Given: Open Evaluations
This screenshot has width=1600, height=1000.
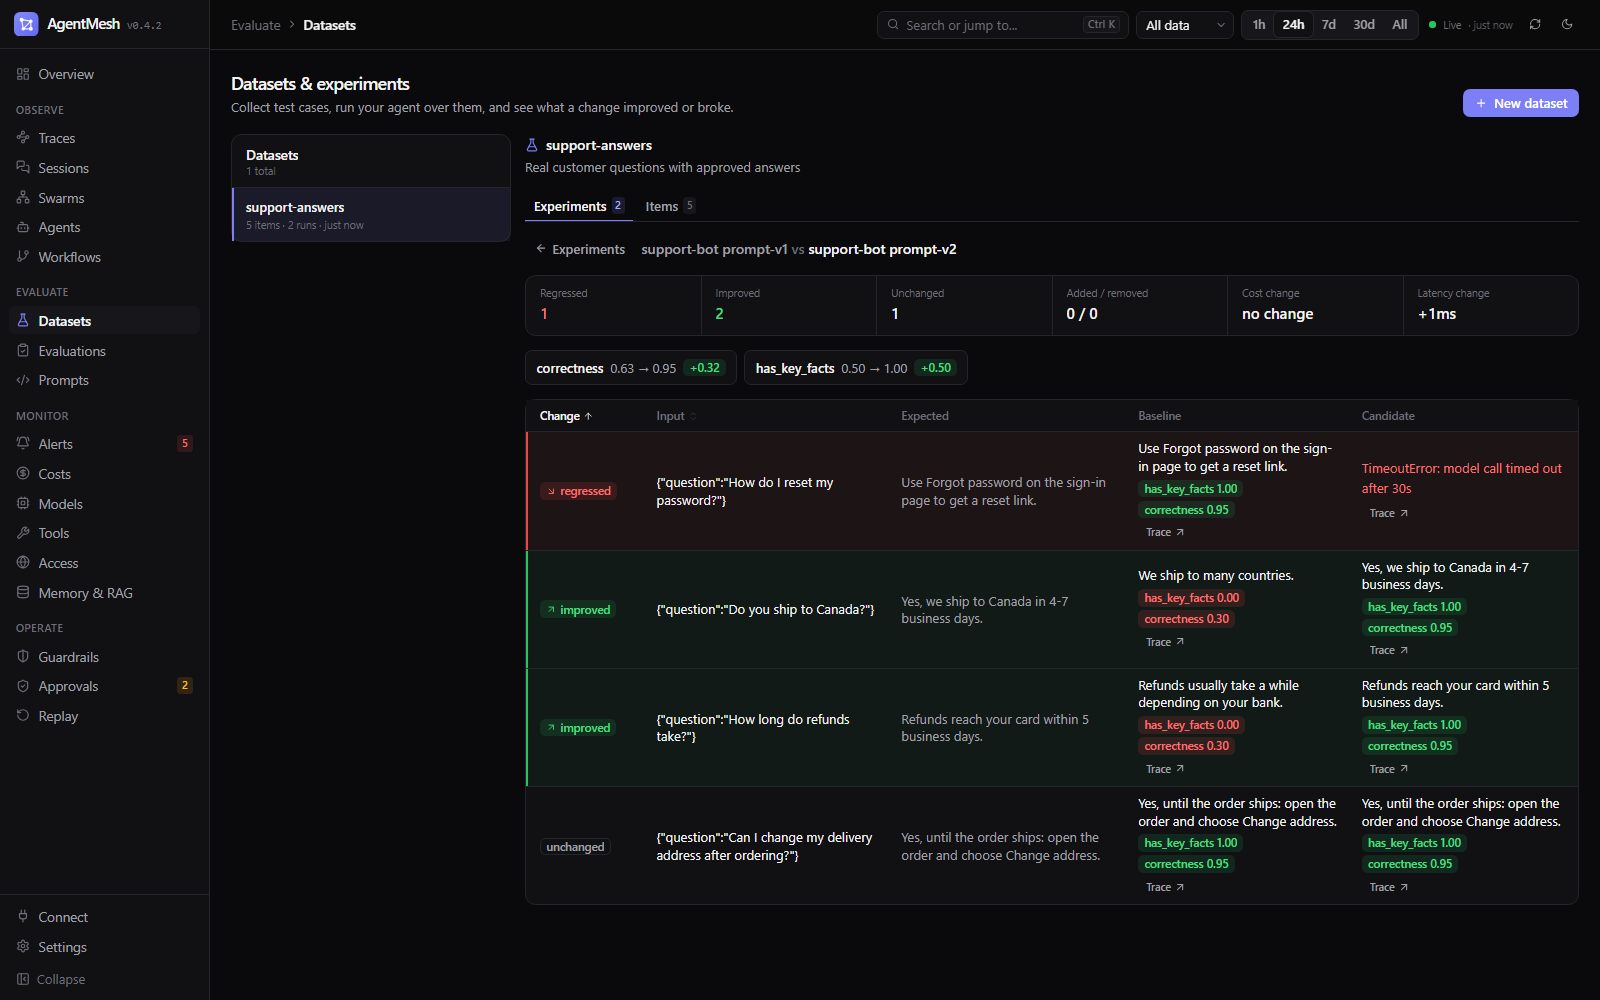Looking at the screenshot, I should coord(104,351).
